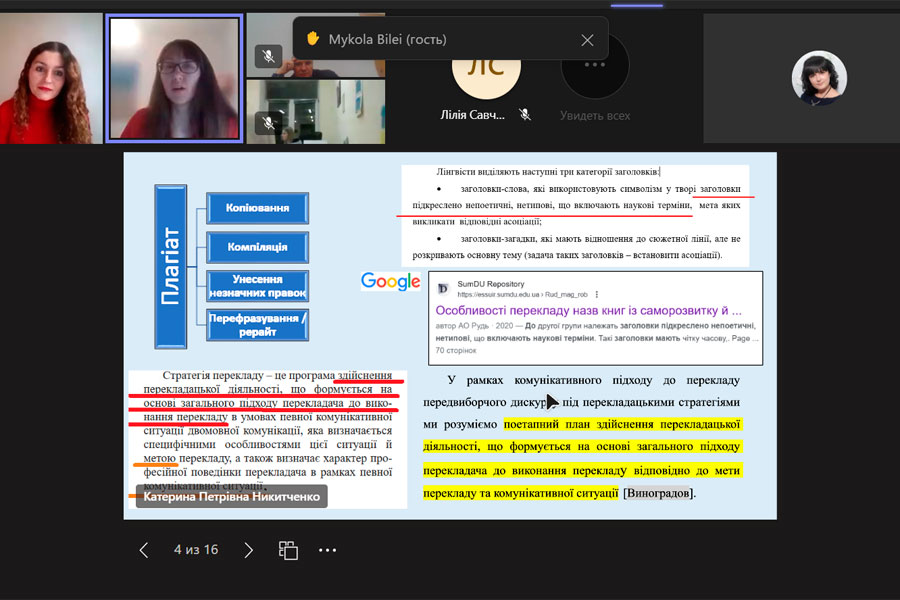Open the slide grid view icon
The image size is (900, 600).
pyautogui.click(x=288, y=550)
